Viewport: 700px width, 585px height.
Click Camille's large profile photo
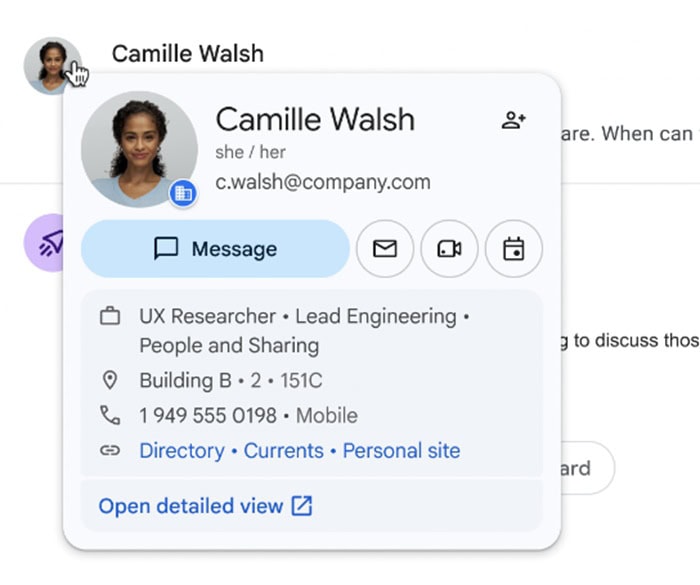[x=139, y=149]
